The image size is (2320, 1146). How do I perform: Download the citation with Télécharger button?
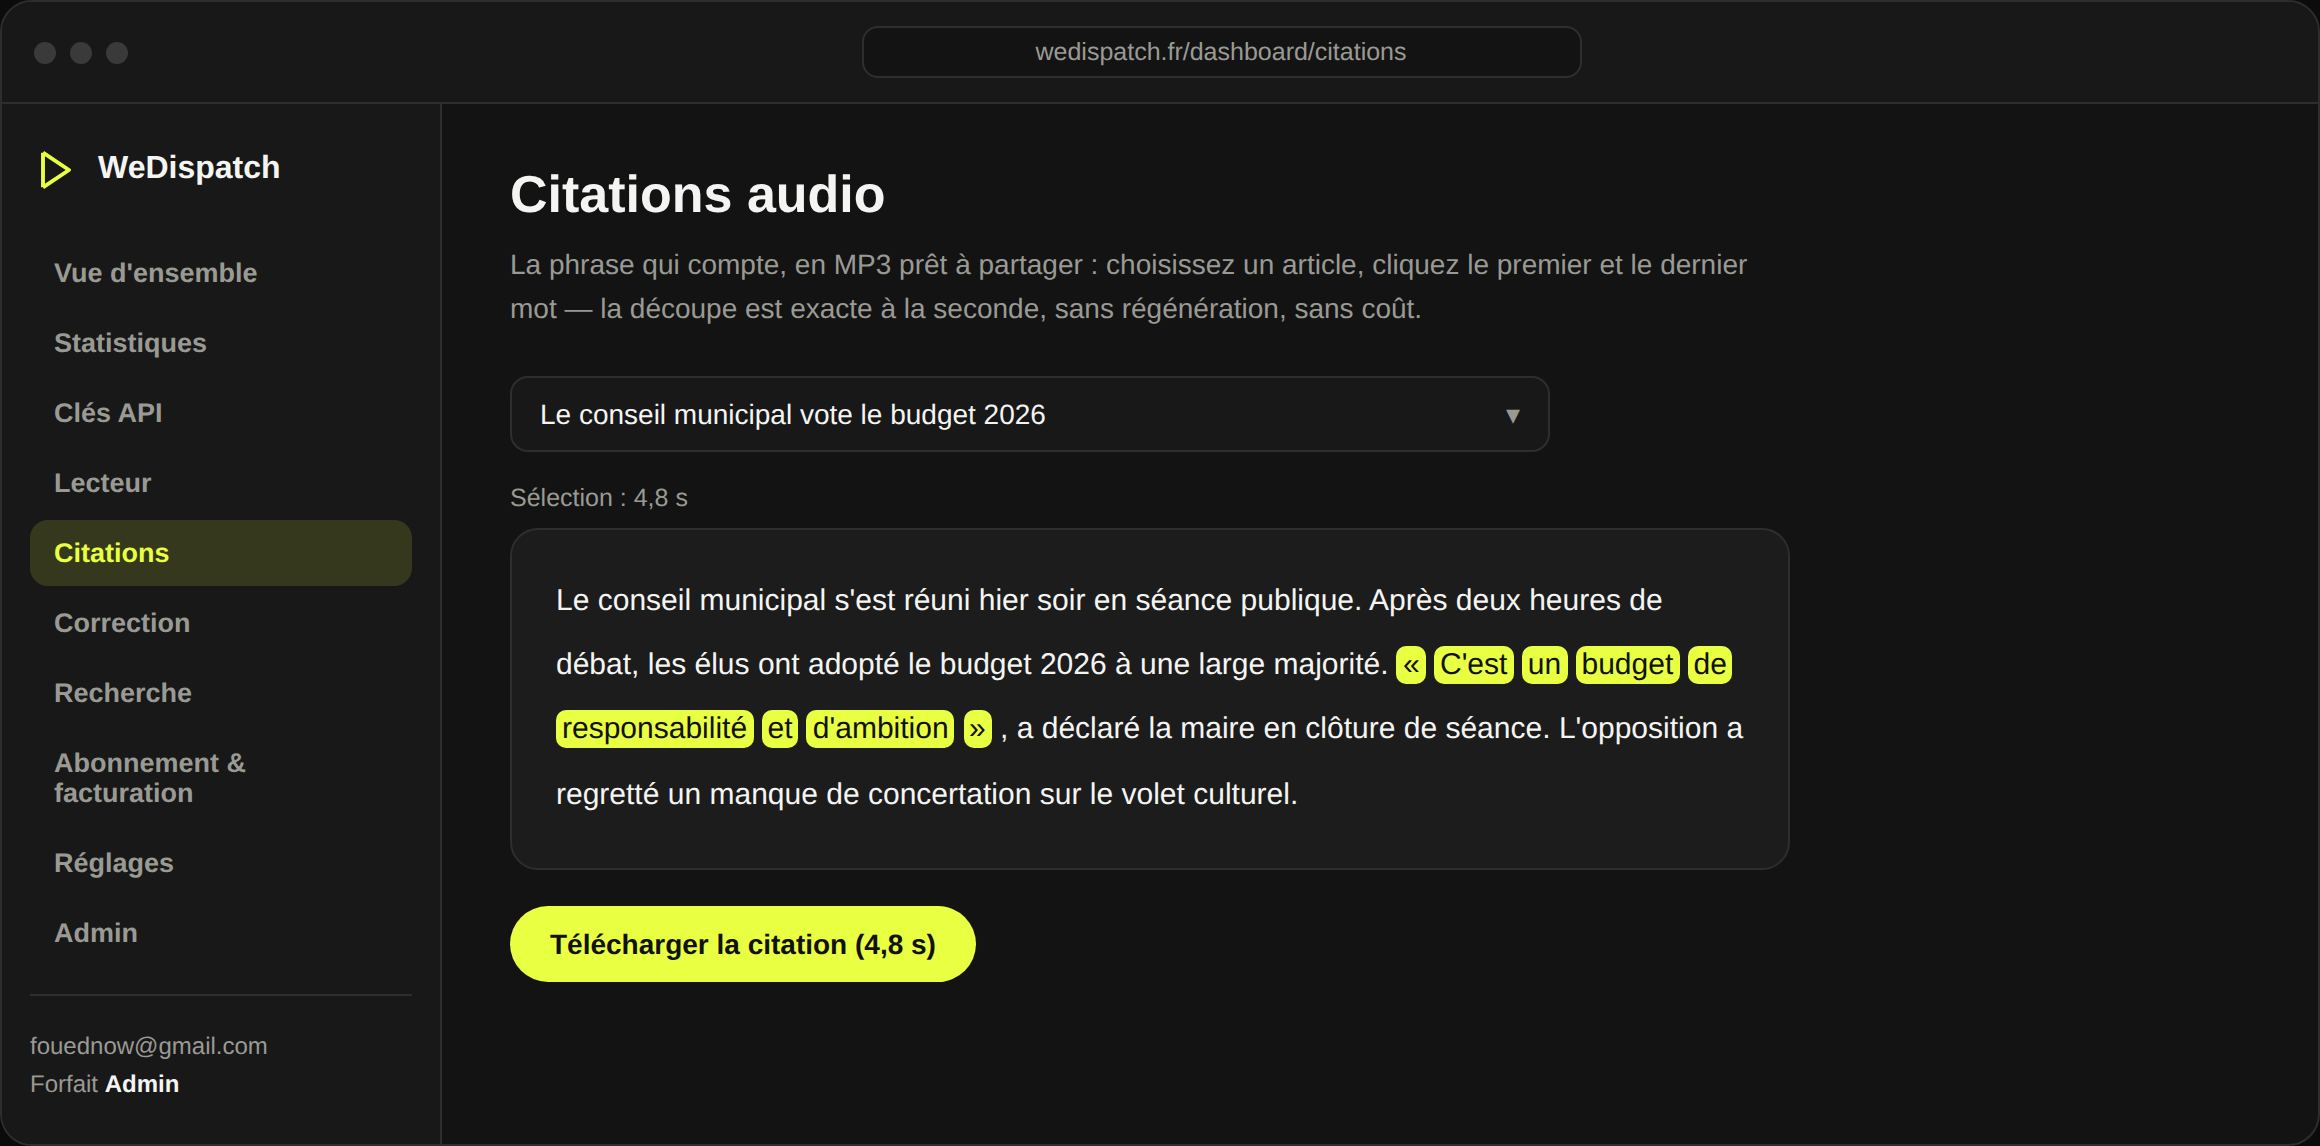[x=742, y=944]
